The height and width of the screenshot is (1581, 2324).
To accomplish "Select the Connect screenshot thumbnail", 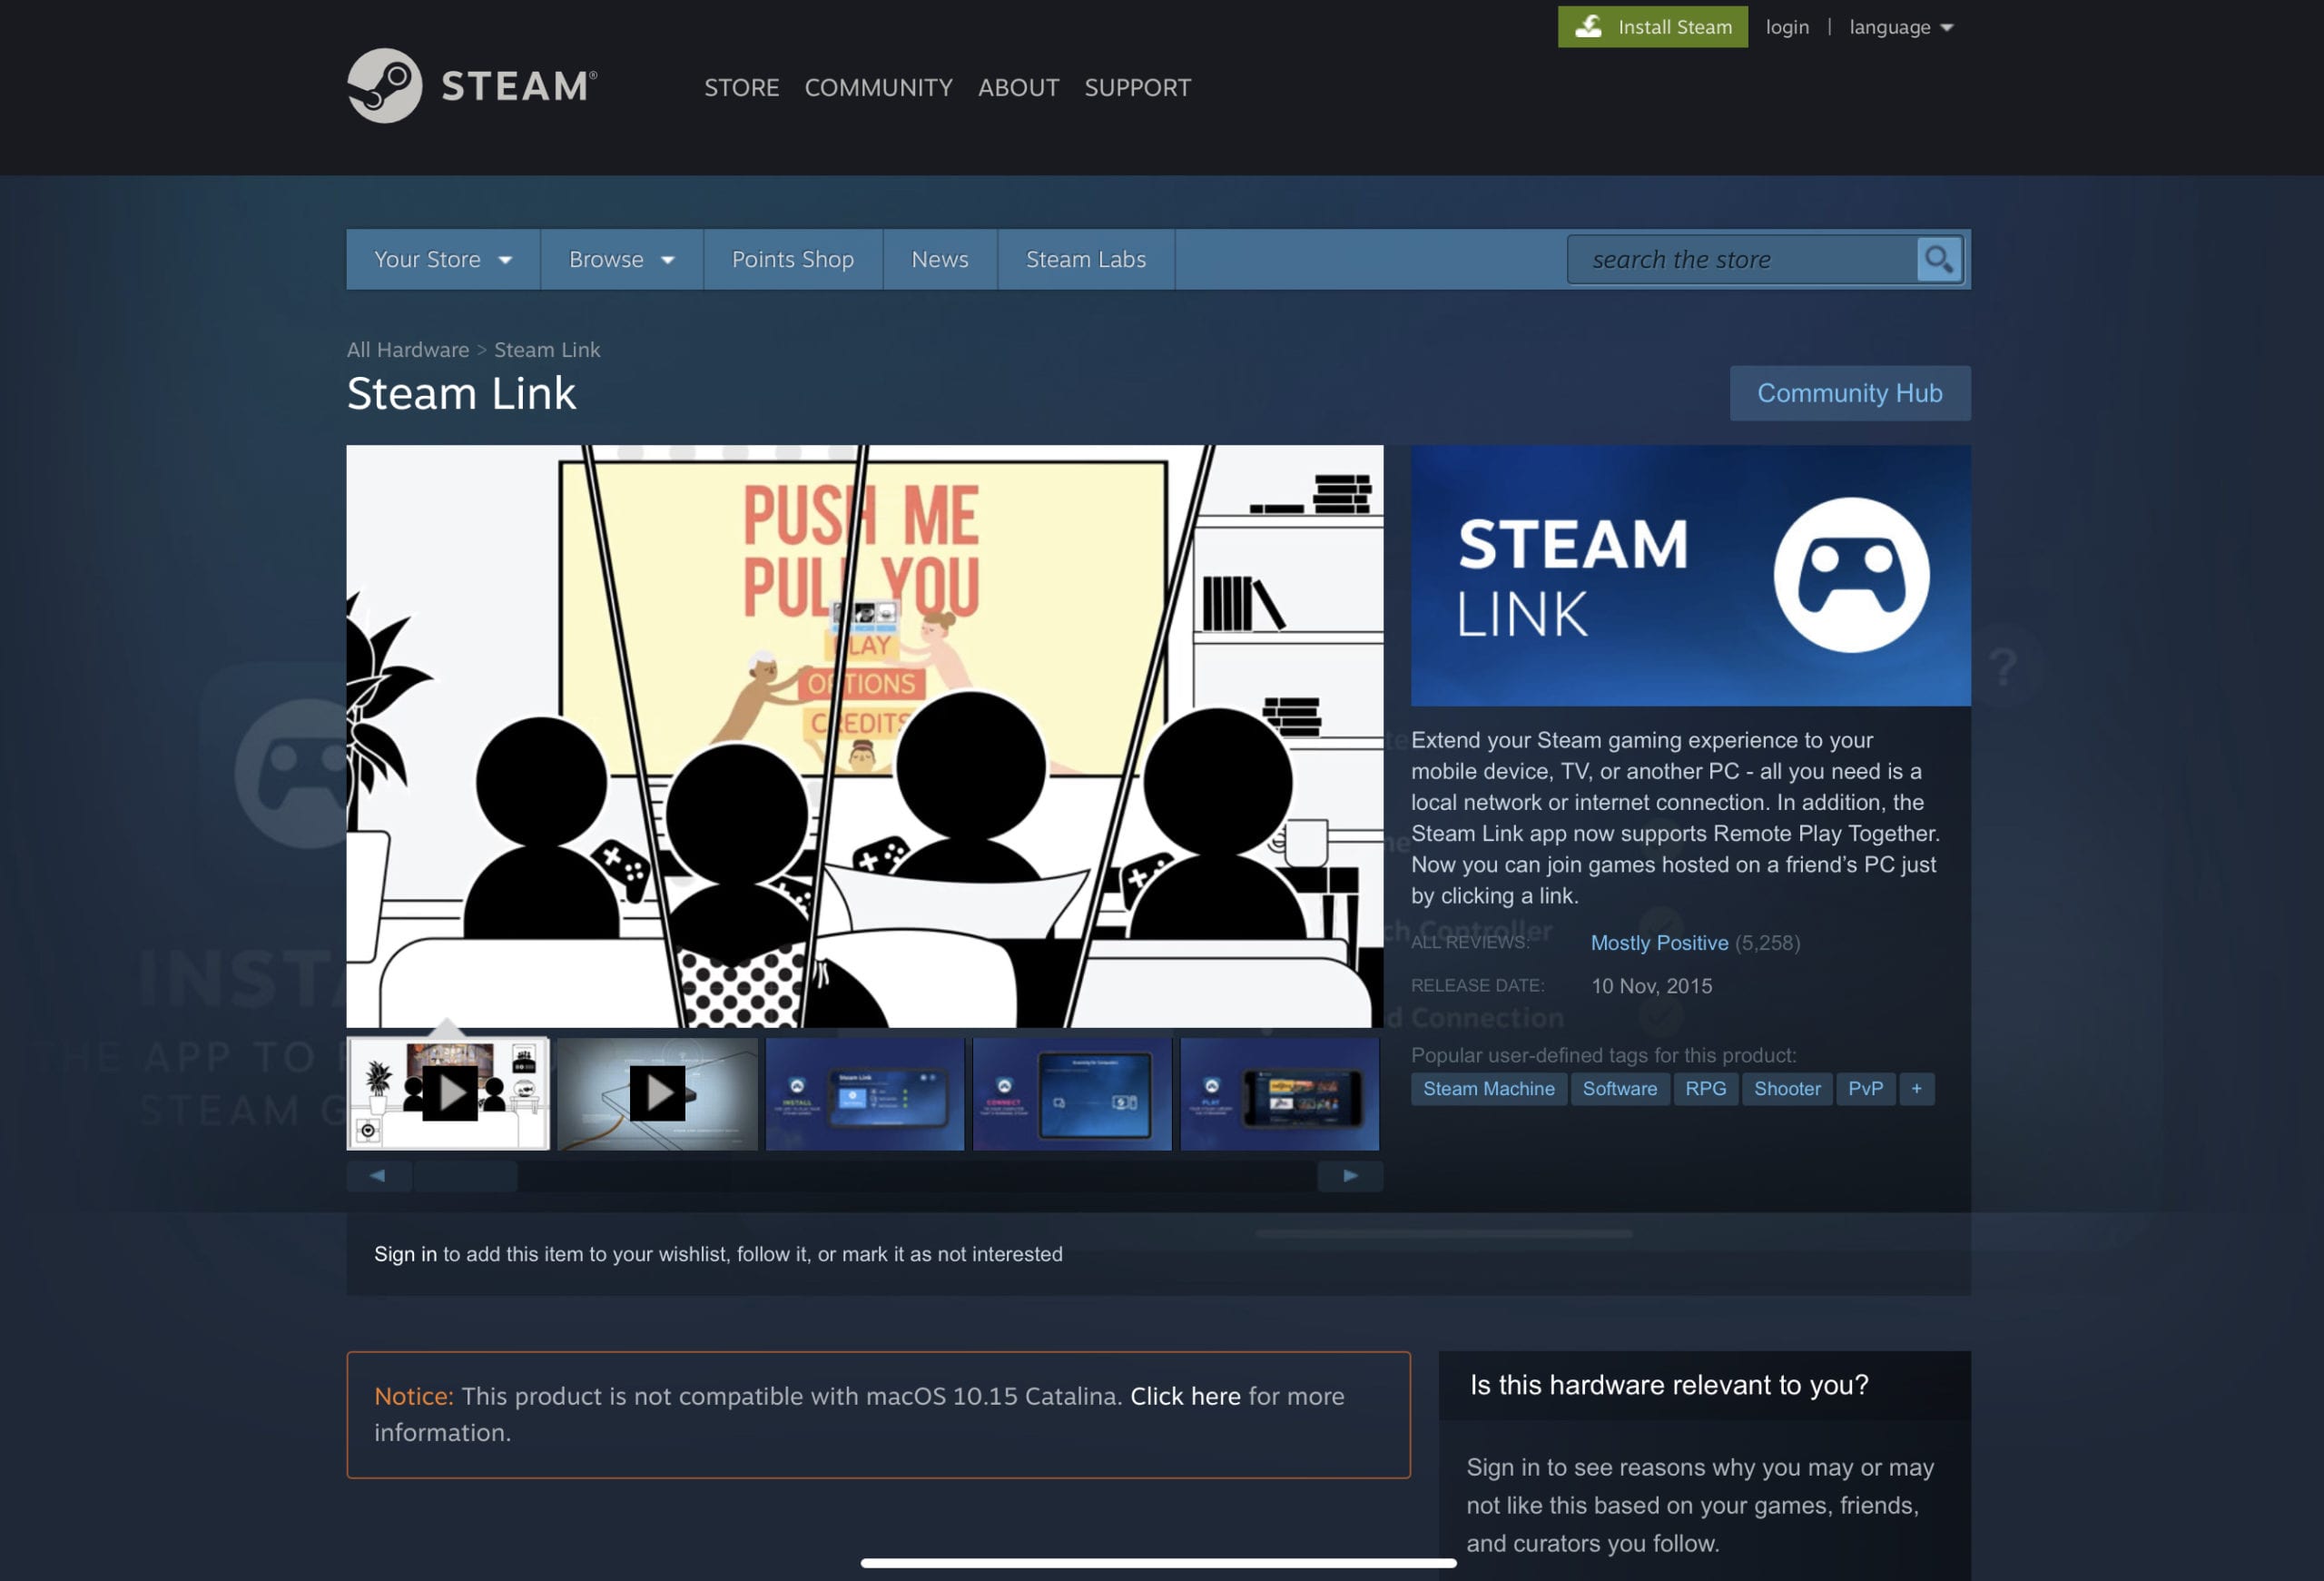I will [x=1072, y=1093].
